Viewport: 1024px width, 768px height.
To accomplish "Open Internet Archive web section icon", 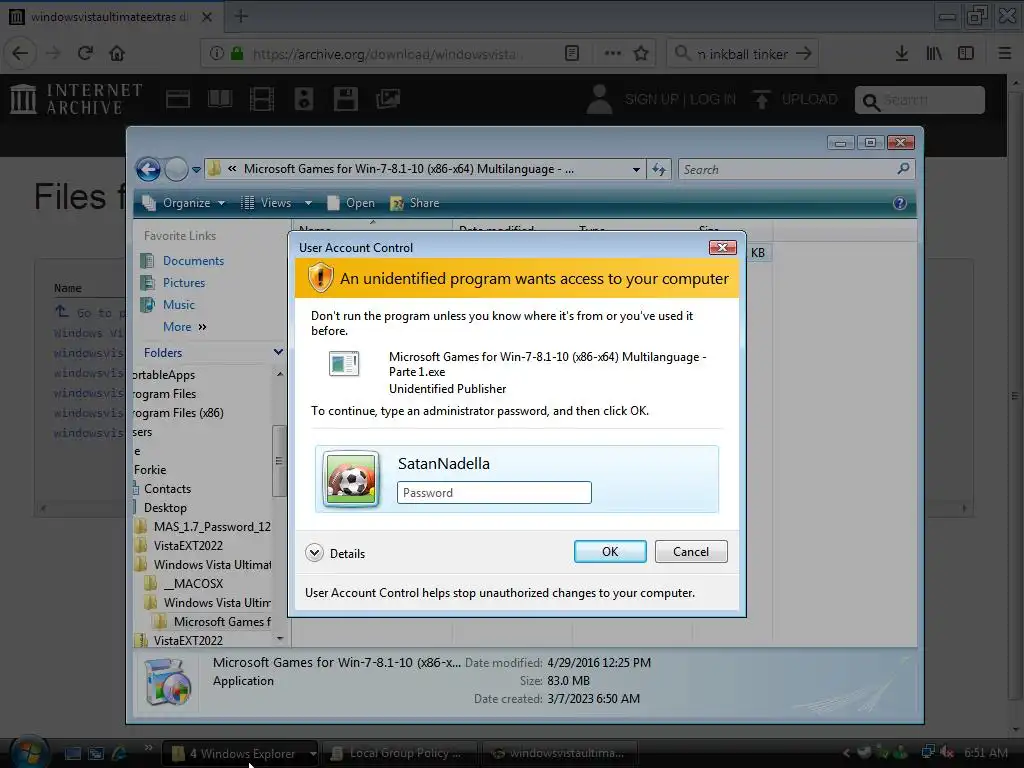I will pyautogui.click(x=178, y=99).
